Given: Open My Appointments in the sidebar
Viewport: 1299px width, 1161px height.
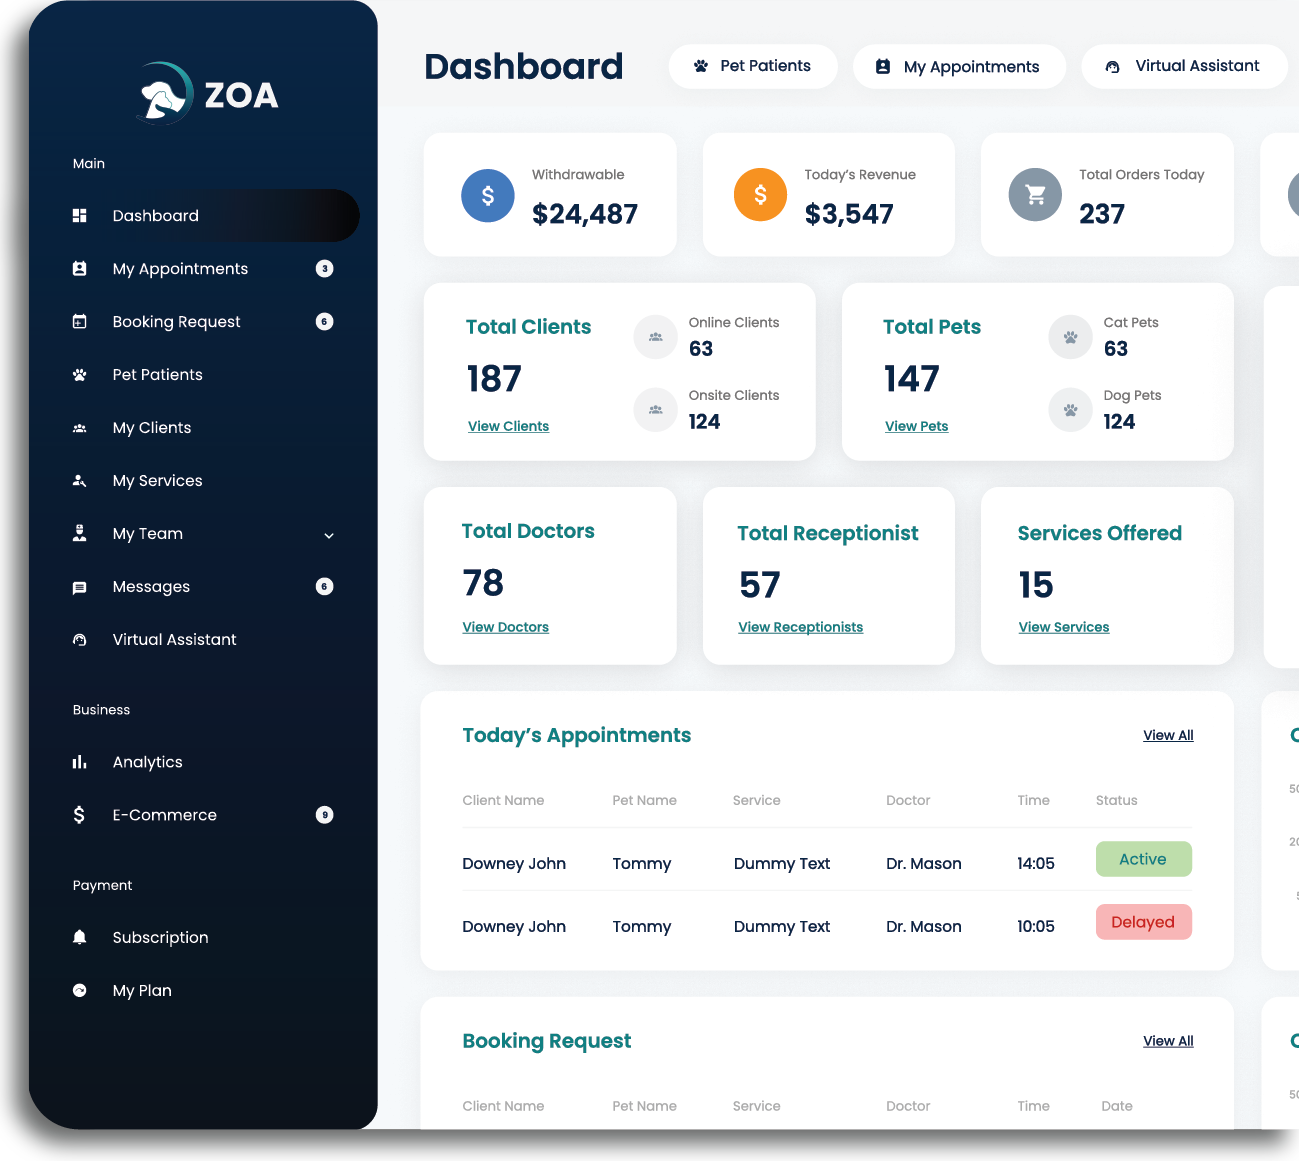Looking at the screenshot, I should coord(180,269).
